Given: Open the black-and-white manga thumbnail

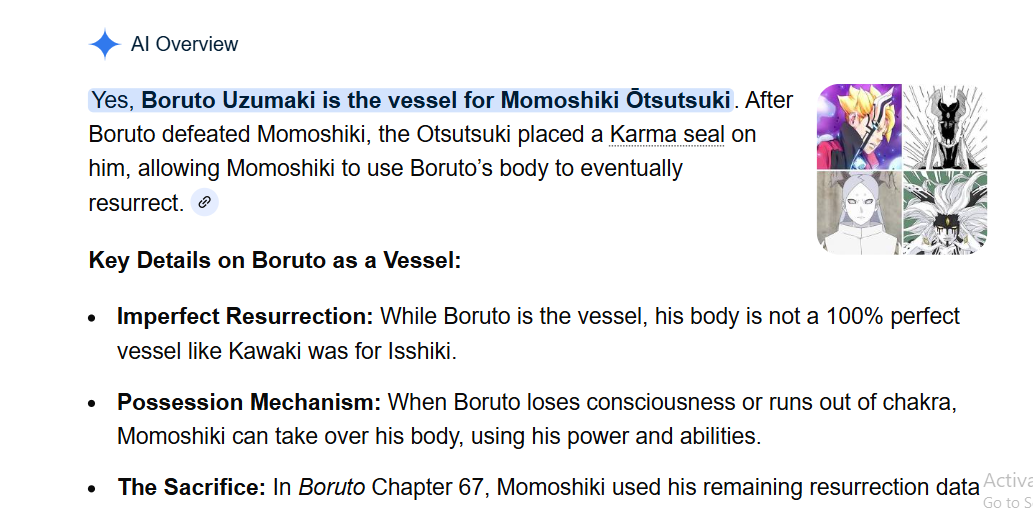Looking at the screenshot, I should tap(945, 127).
